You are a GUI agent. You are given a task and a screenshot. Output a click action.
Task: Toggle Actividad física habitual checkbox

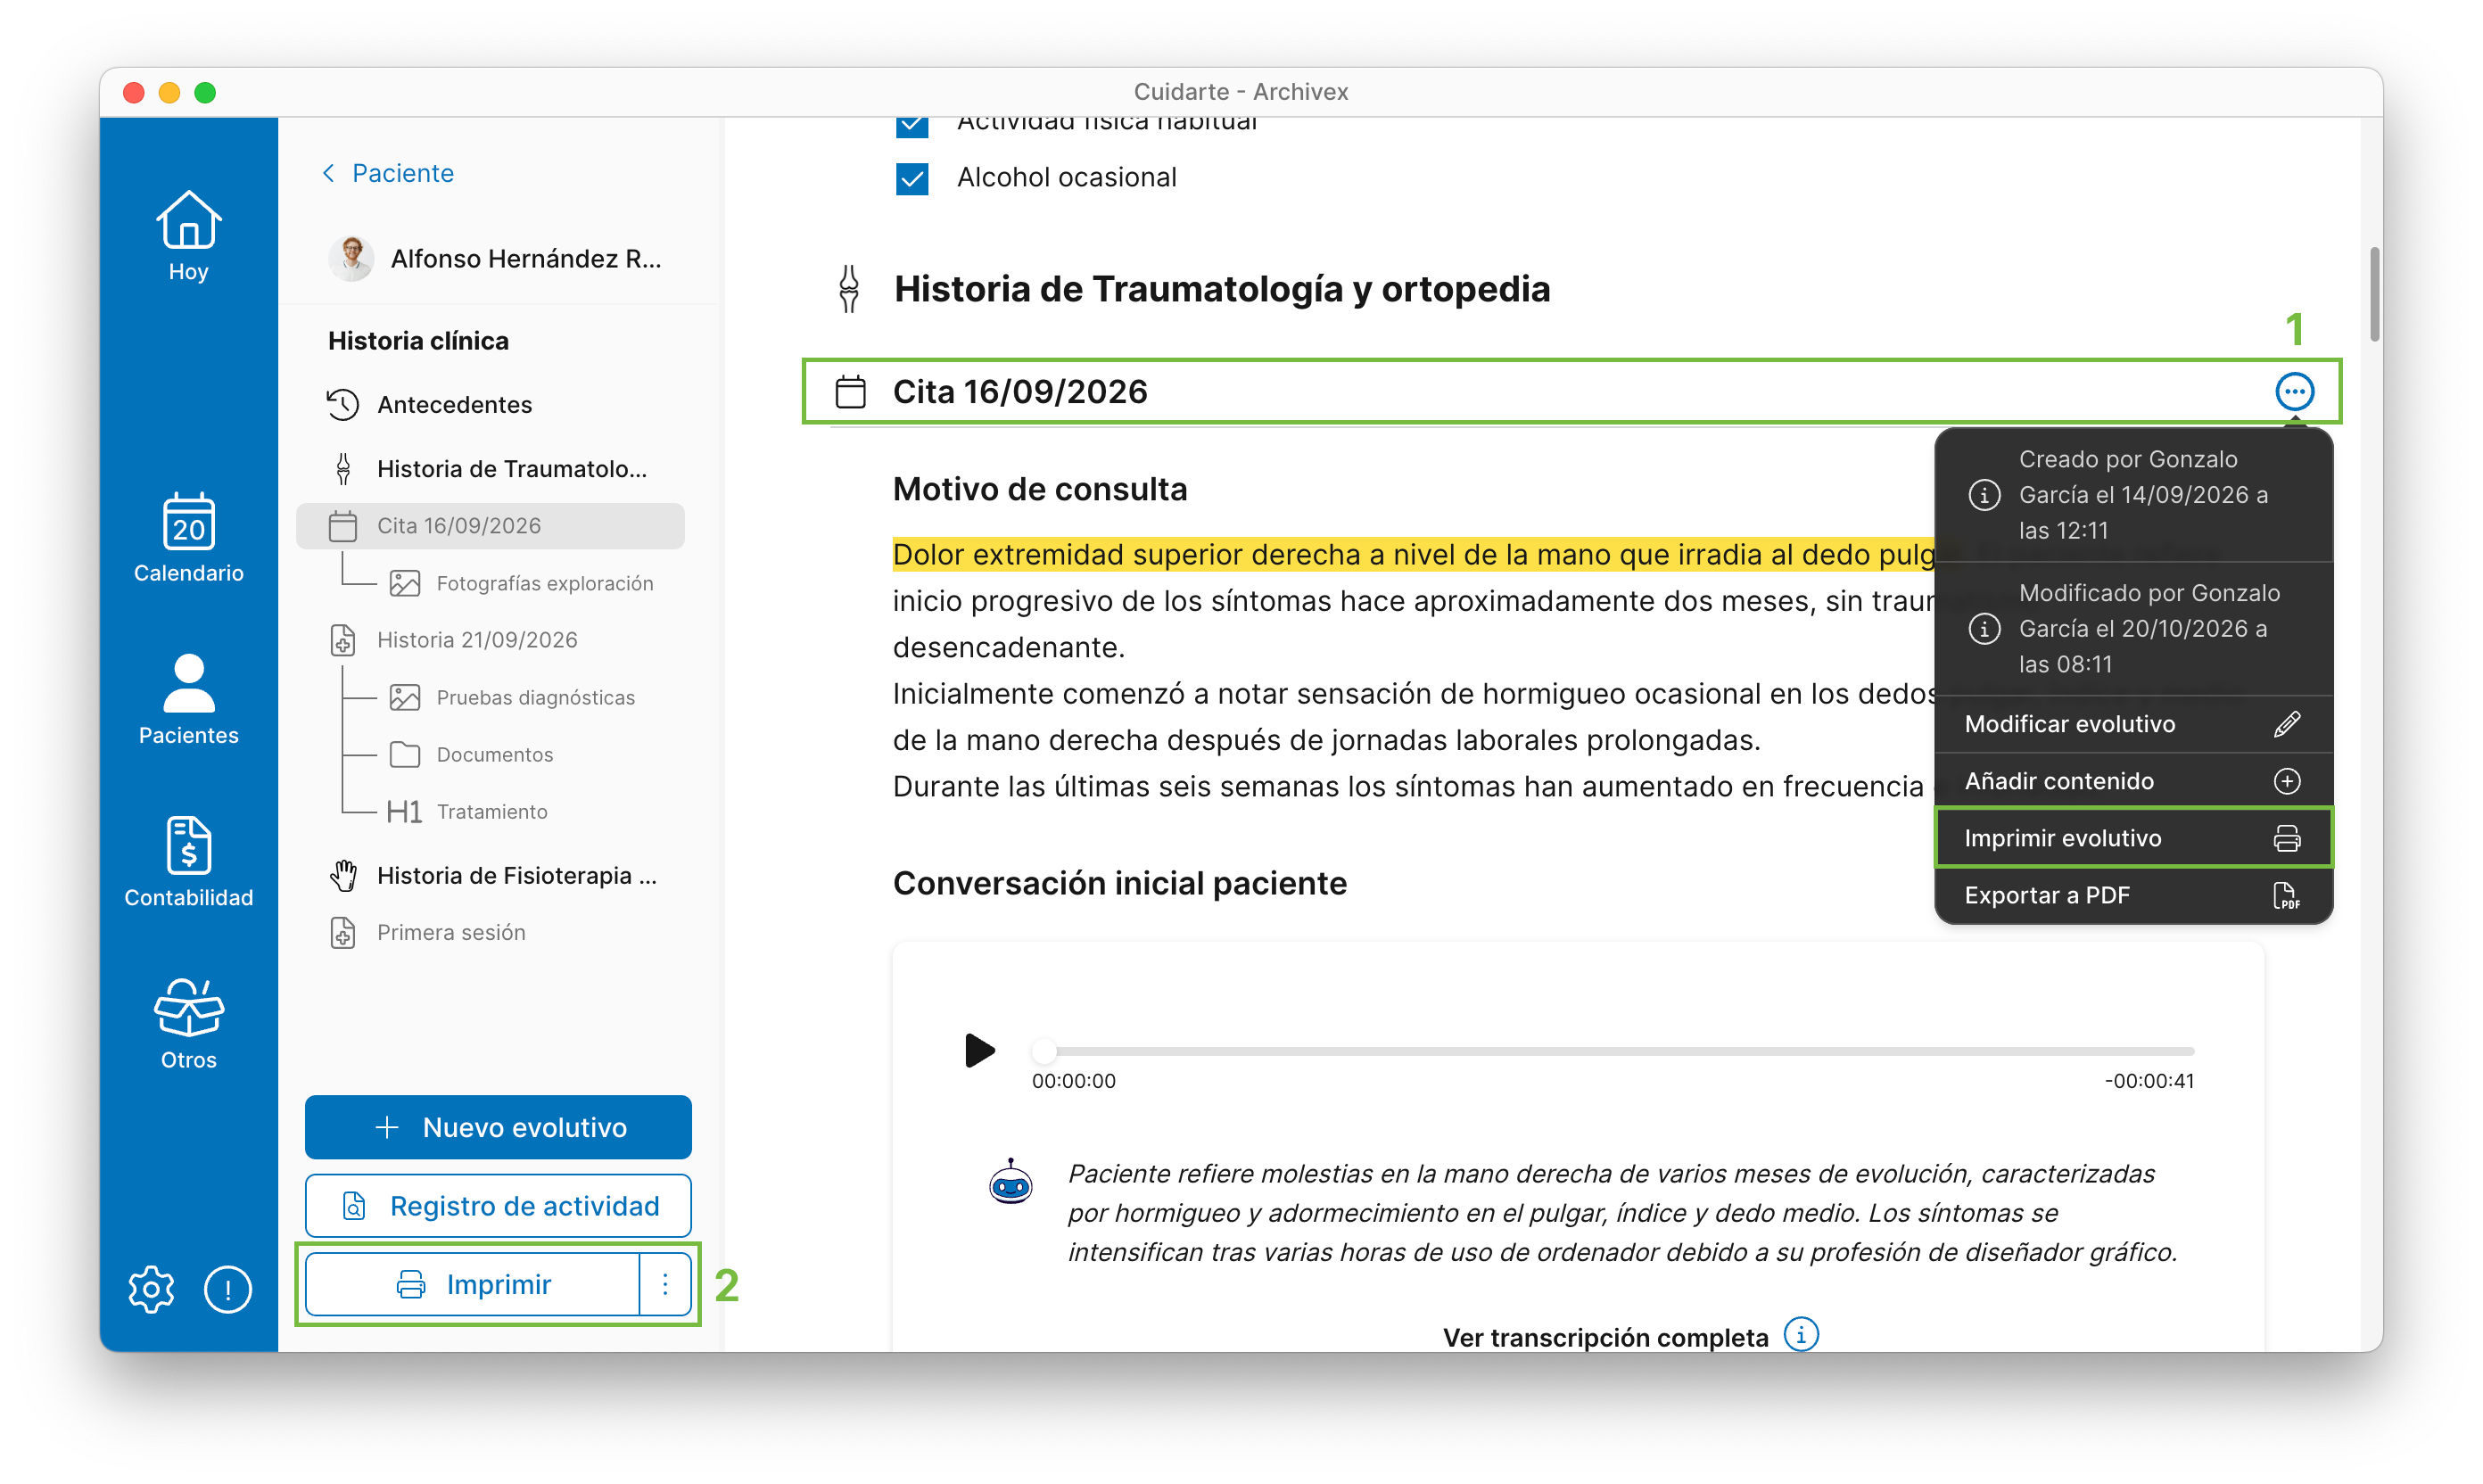click(x=912, y=125)
